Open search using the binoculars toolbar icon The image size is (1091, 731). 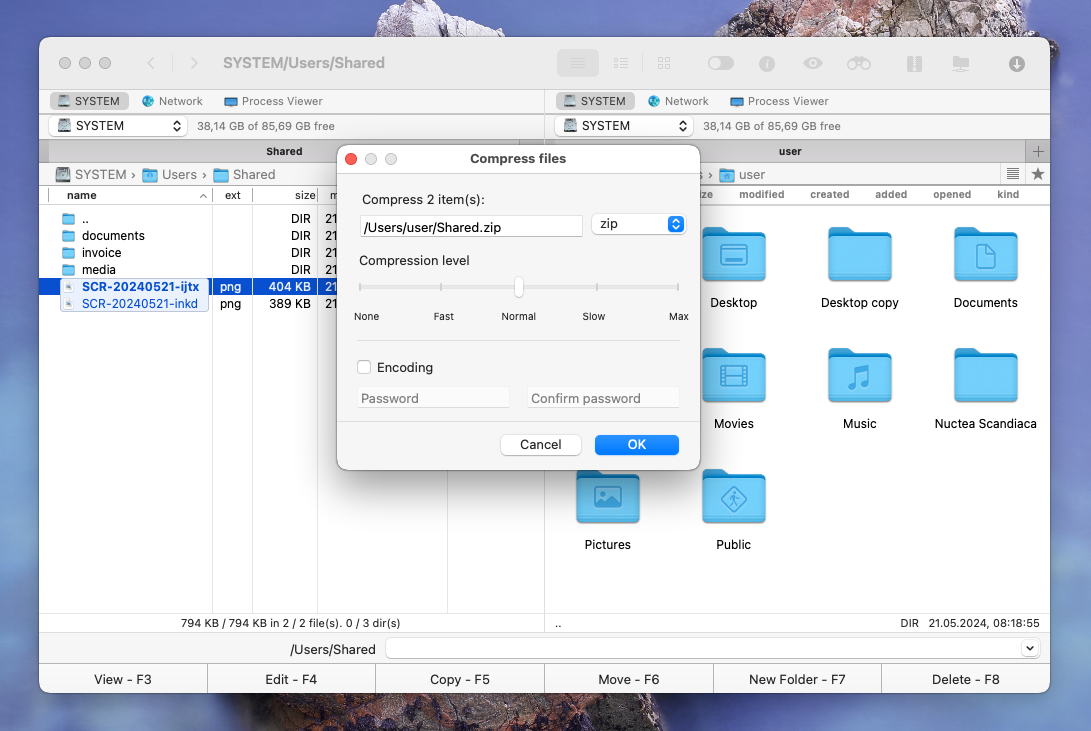(x=859, y=63)
